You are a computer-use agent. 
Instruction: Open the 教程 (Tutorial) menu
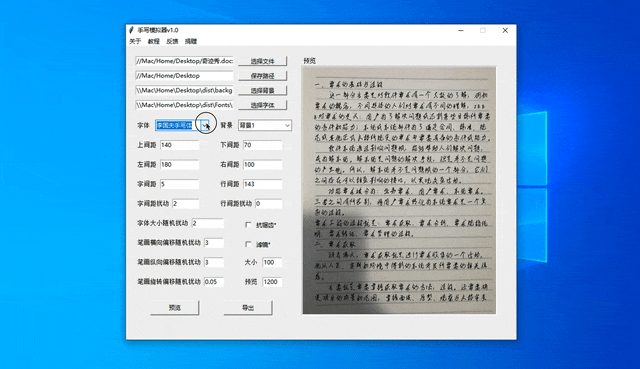153,41
